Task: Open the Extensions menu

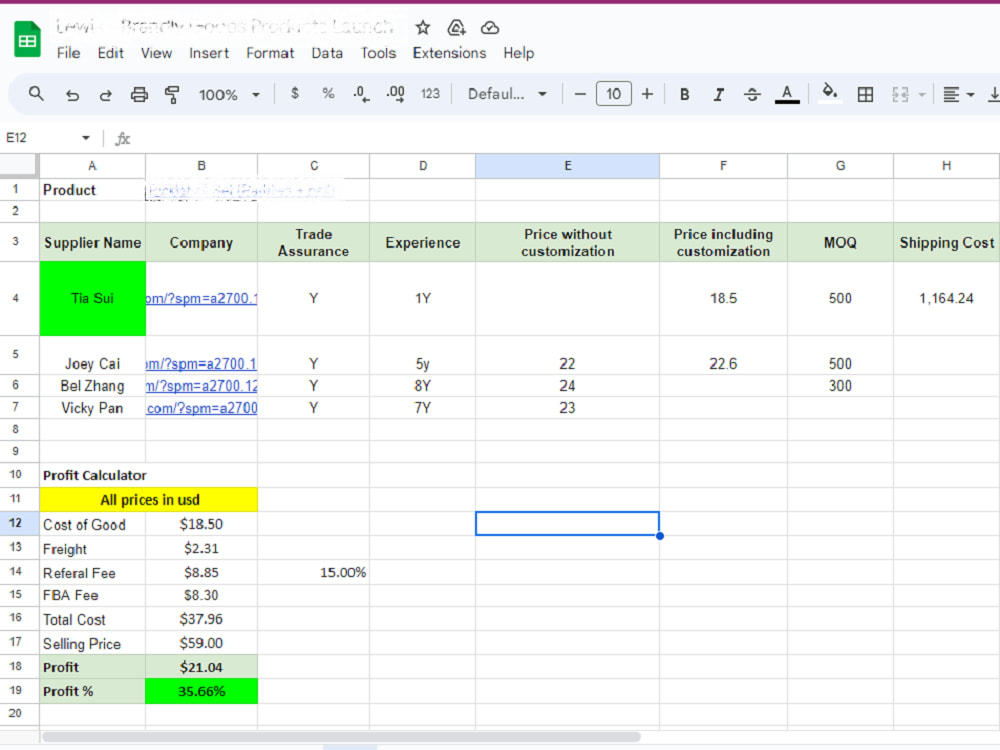Action: [449, 53]
